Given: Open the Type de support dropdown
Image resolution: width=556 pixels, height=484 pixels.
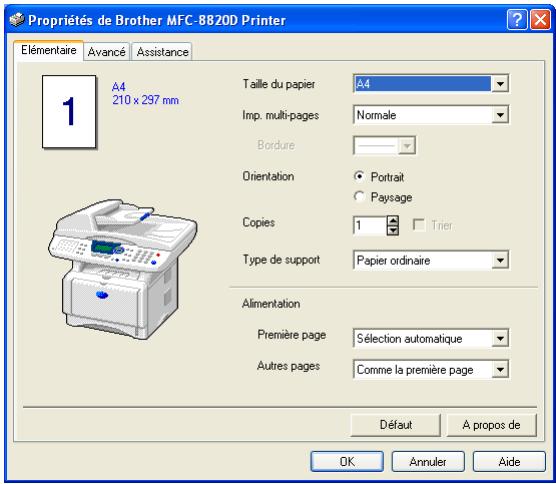Looking at the screenshot, I should (431, 260).
